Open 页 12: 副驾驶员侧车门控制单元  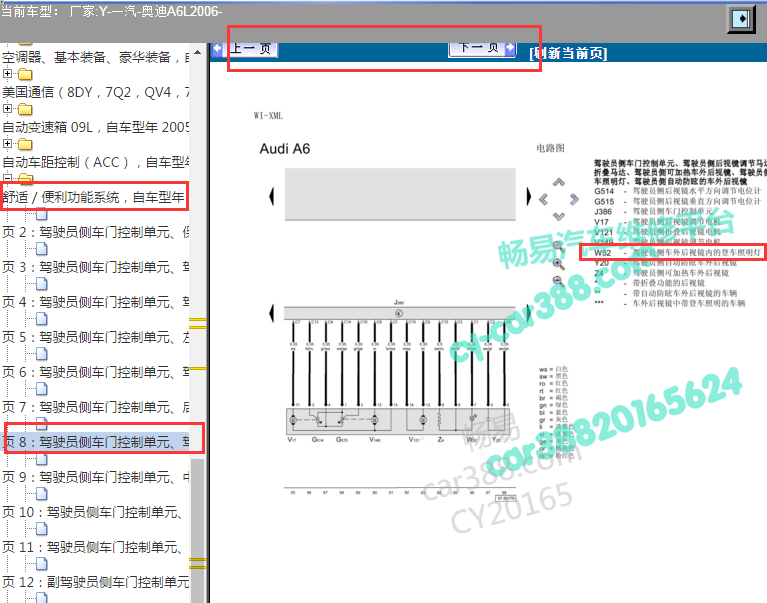[95, 582]
